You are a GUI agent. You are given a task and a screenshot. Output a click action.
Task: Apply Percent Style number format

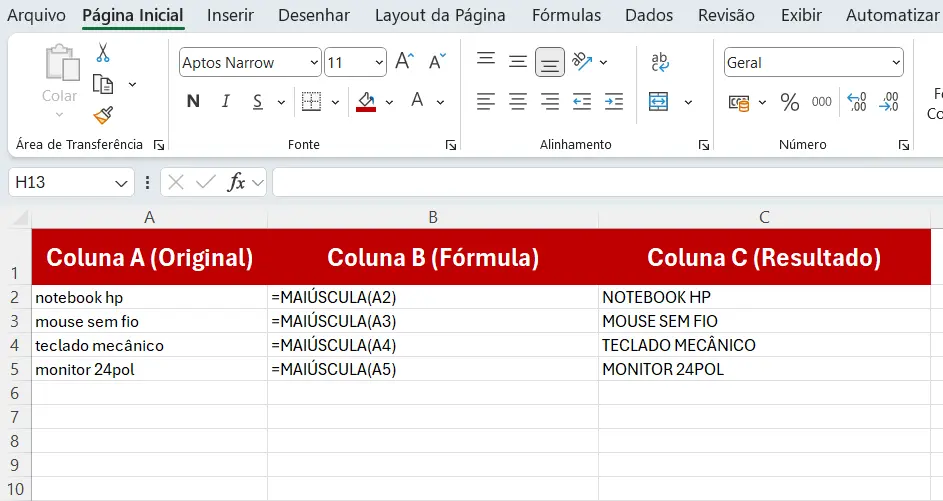point(790,102)
